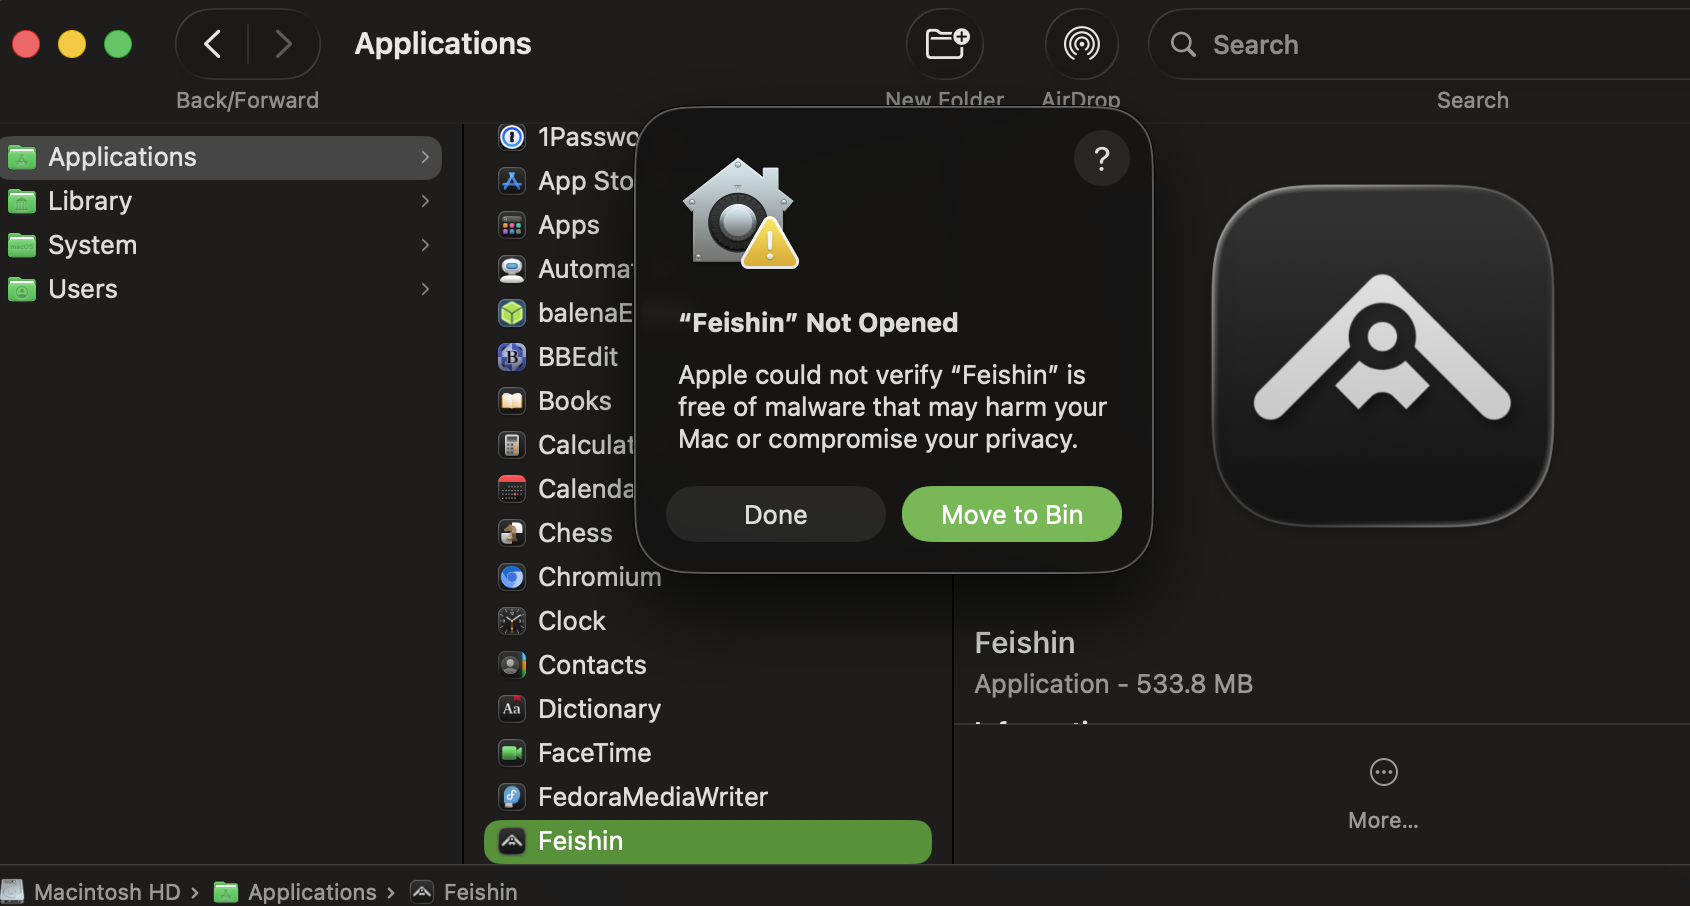Close the Finder window with red button
The height and width of the screenshot is (906, 1690).
point(26,44)
